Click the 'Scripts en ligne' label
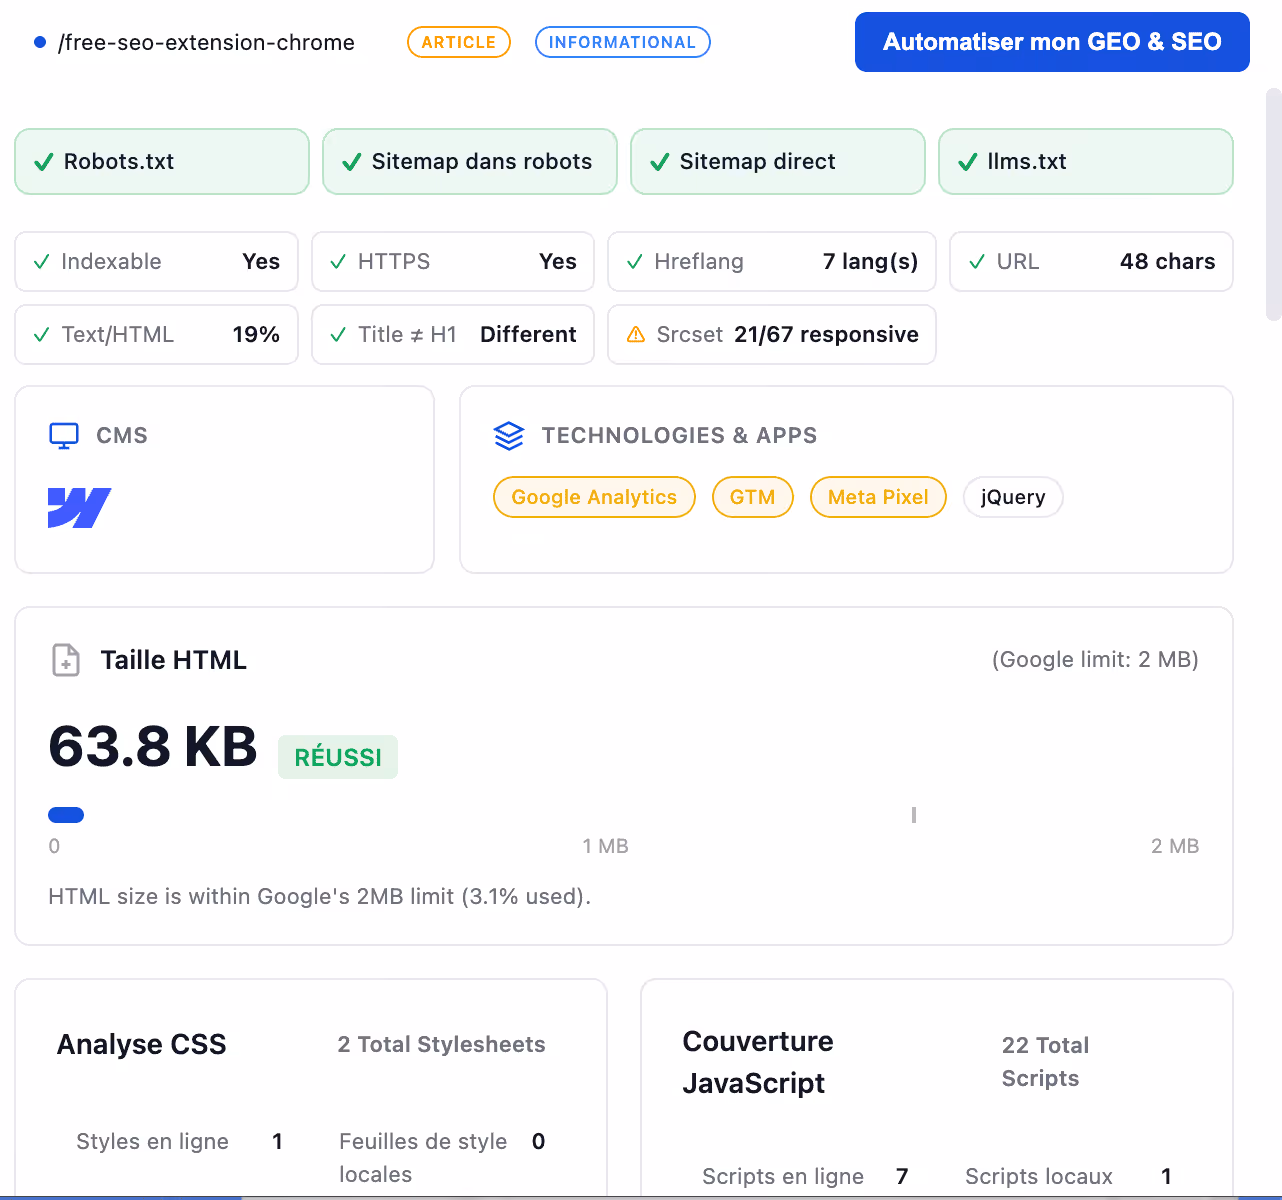 [783, 1177]
